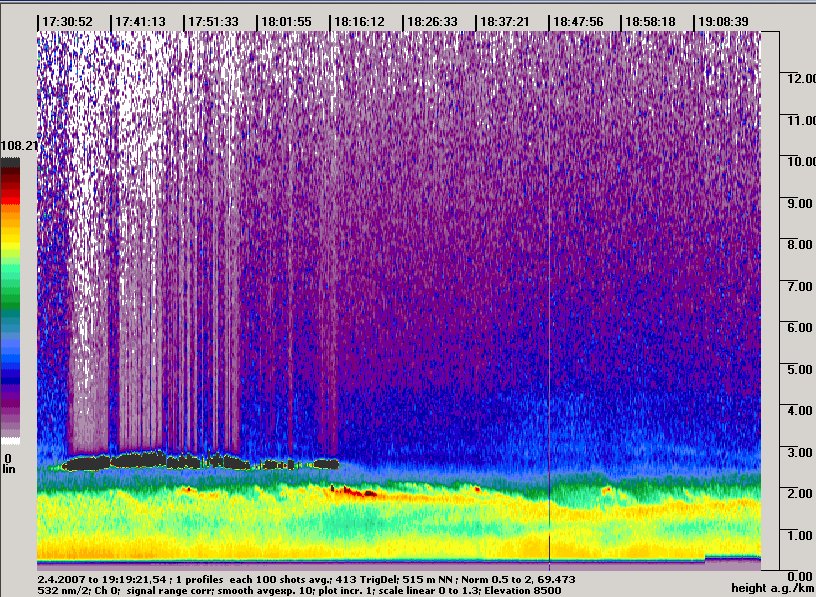
Task: Click the red band of color scale
Action: click(10, 193)
